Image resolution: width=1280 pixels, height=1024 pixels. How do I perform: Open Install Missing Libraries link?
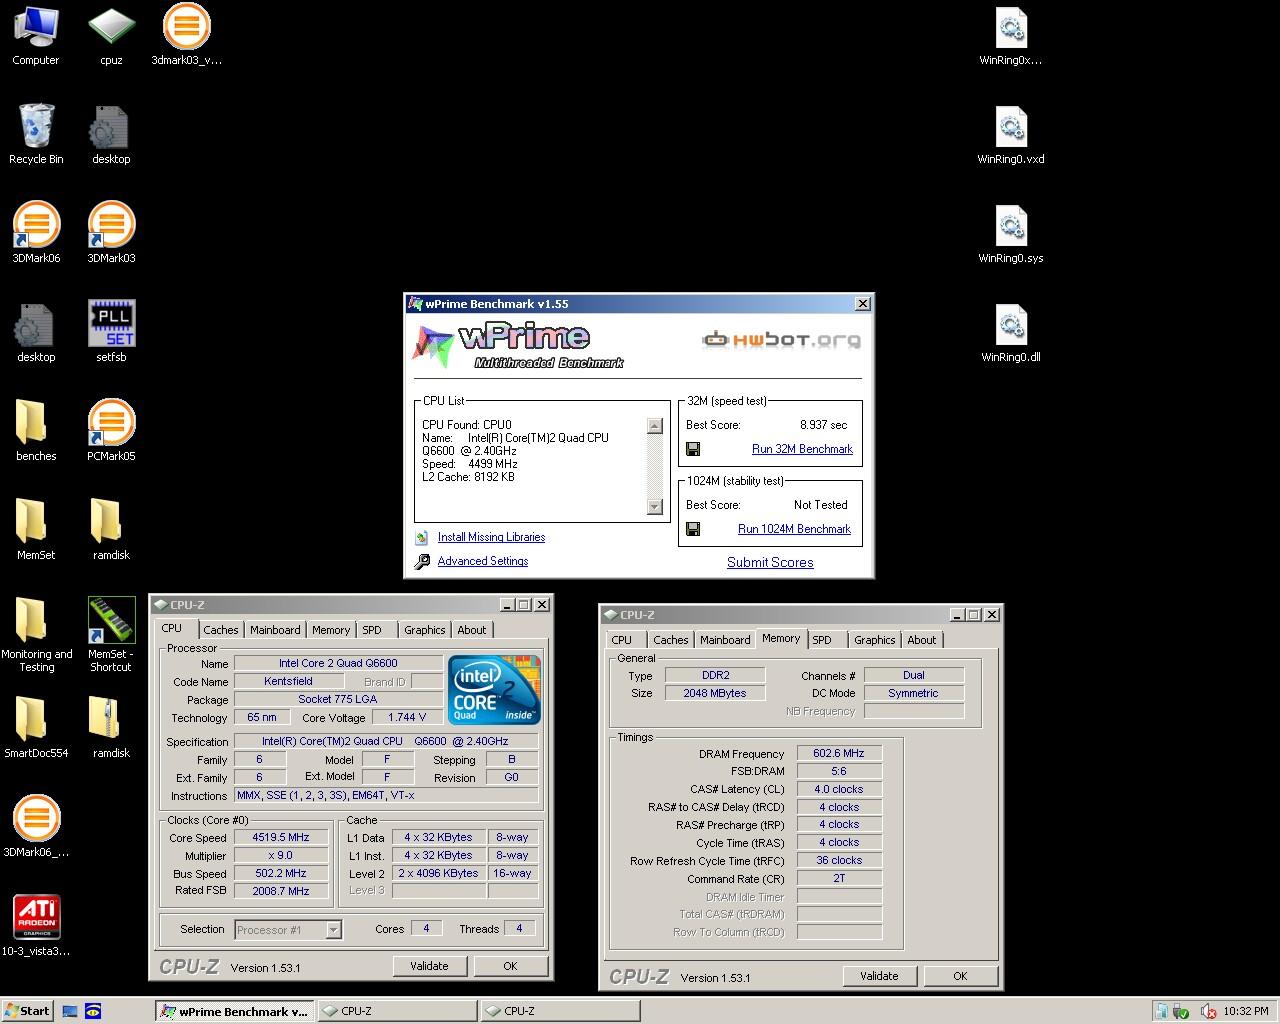coord(491,537)
